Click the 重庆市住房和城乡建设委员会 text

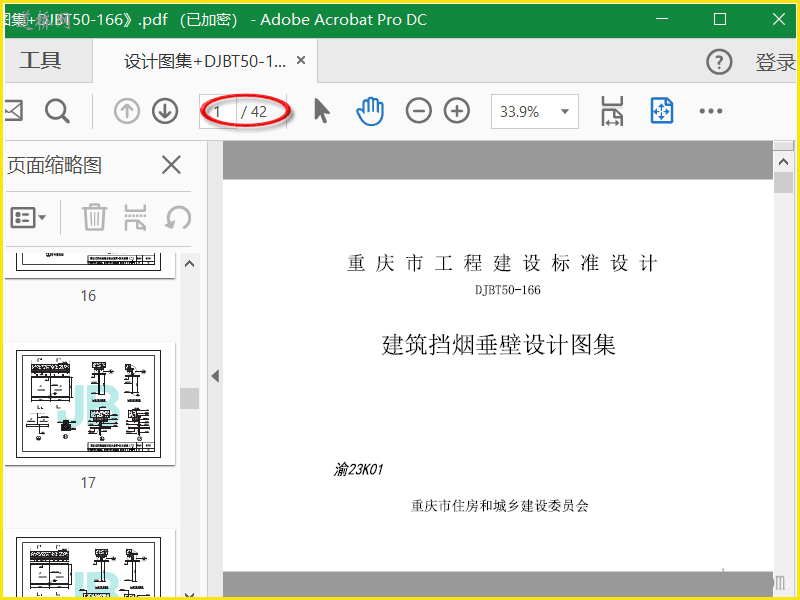click(500, 506)
